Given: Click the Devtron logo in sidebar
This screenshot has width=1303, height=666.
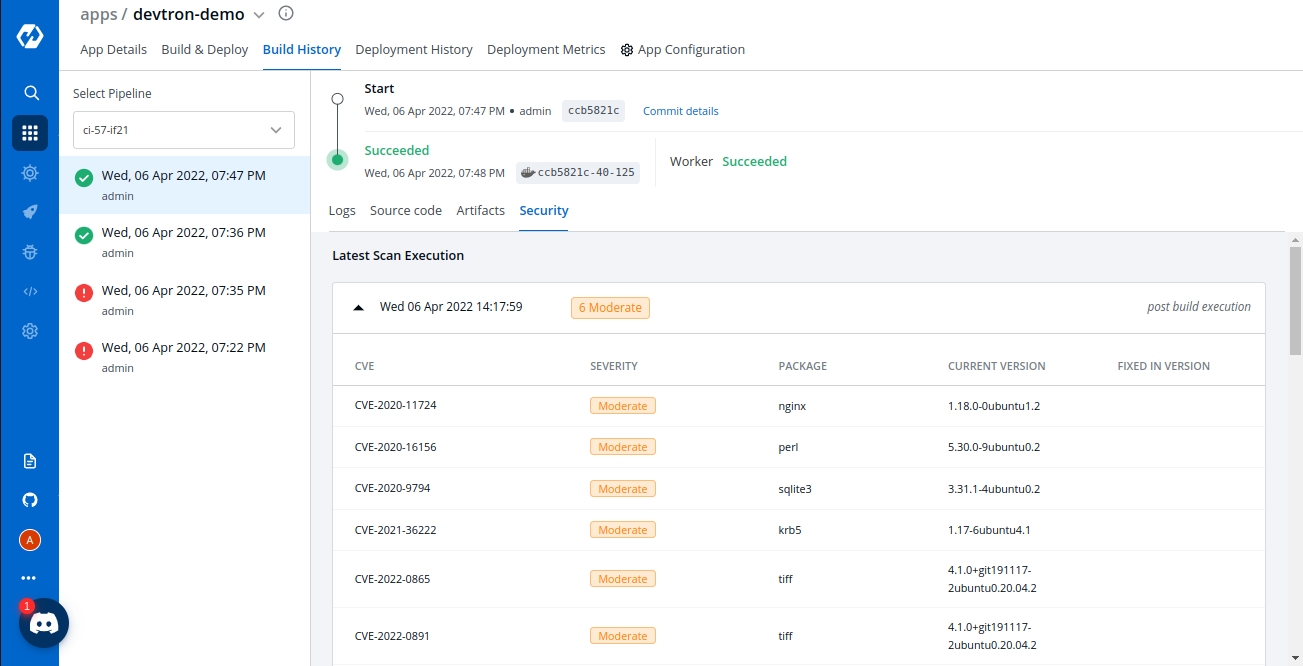Looking at the screenshot, I should tap(29, 36).
